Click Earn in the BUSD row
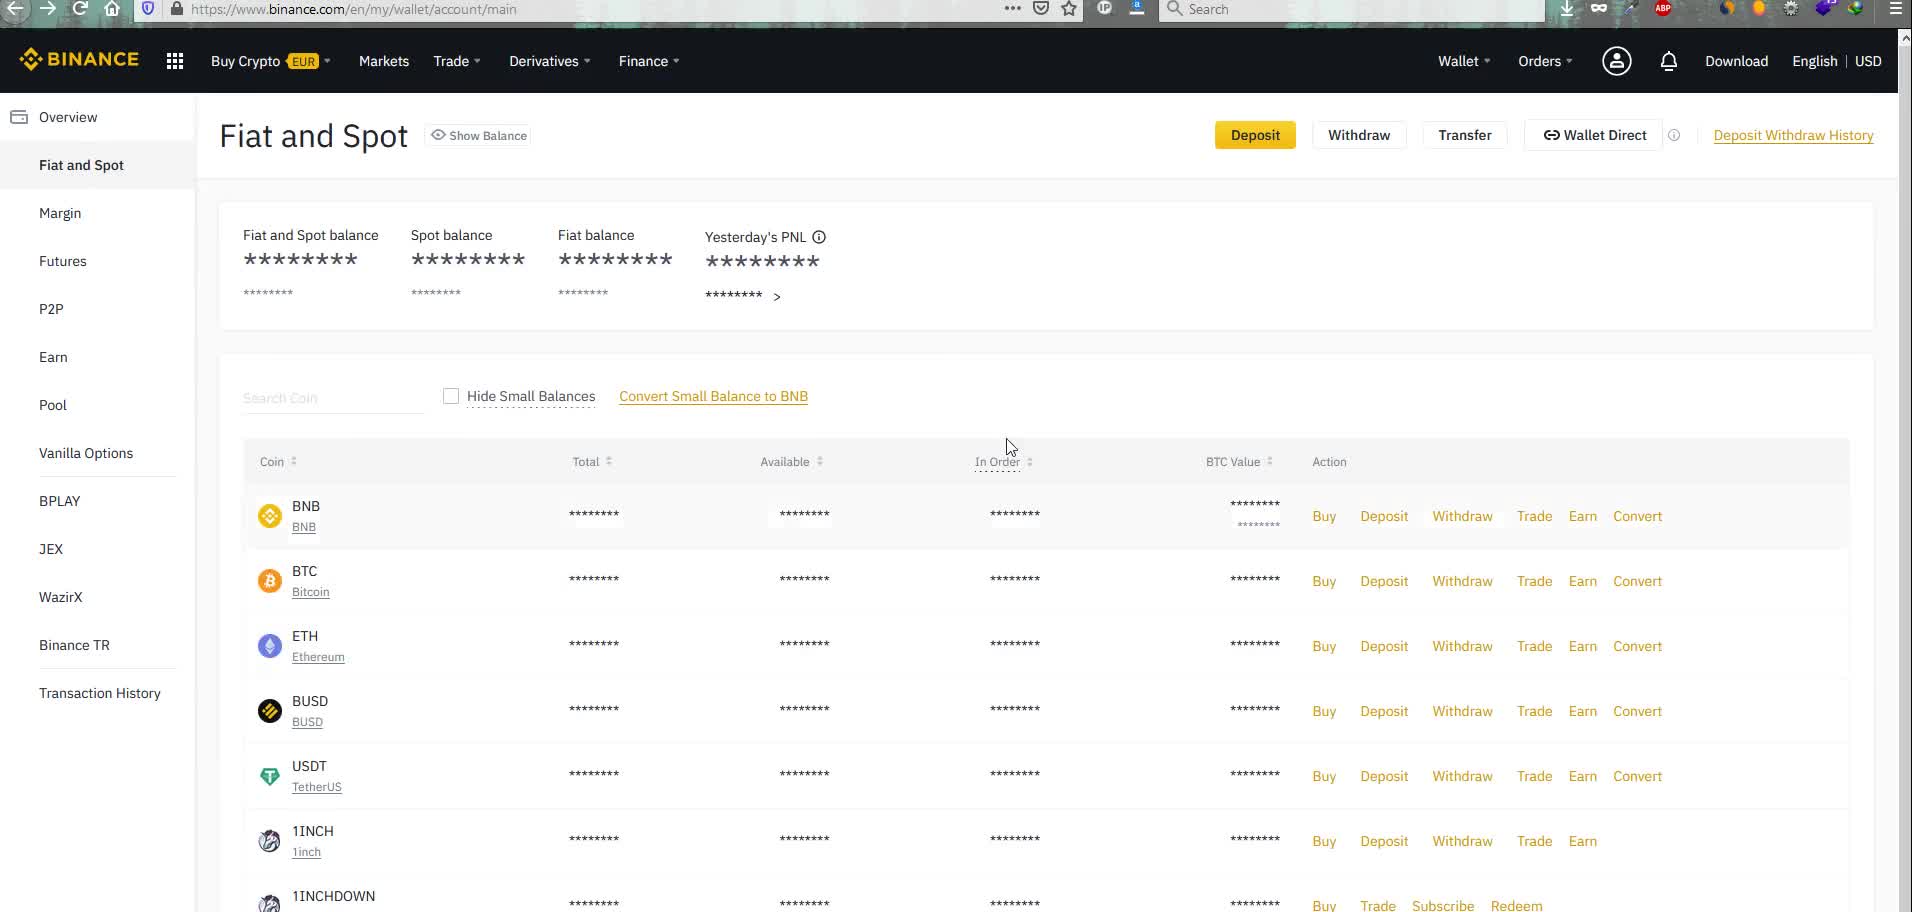The width and height of the screenshot is (1912, 912). [1582, 711]
